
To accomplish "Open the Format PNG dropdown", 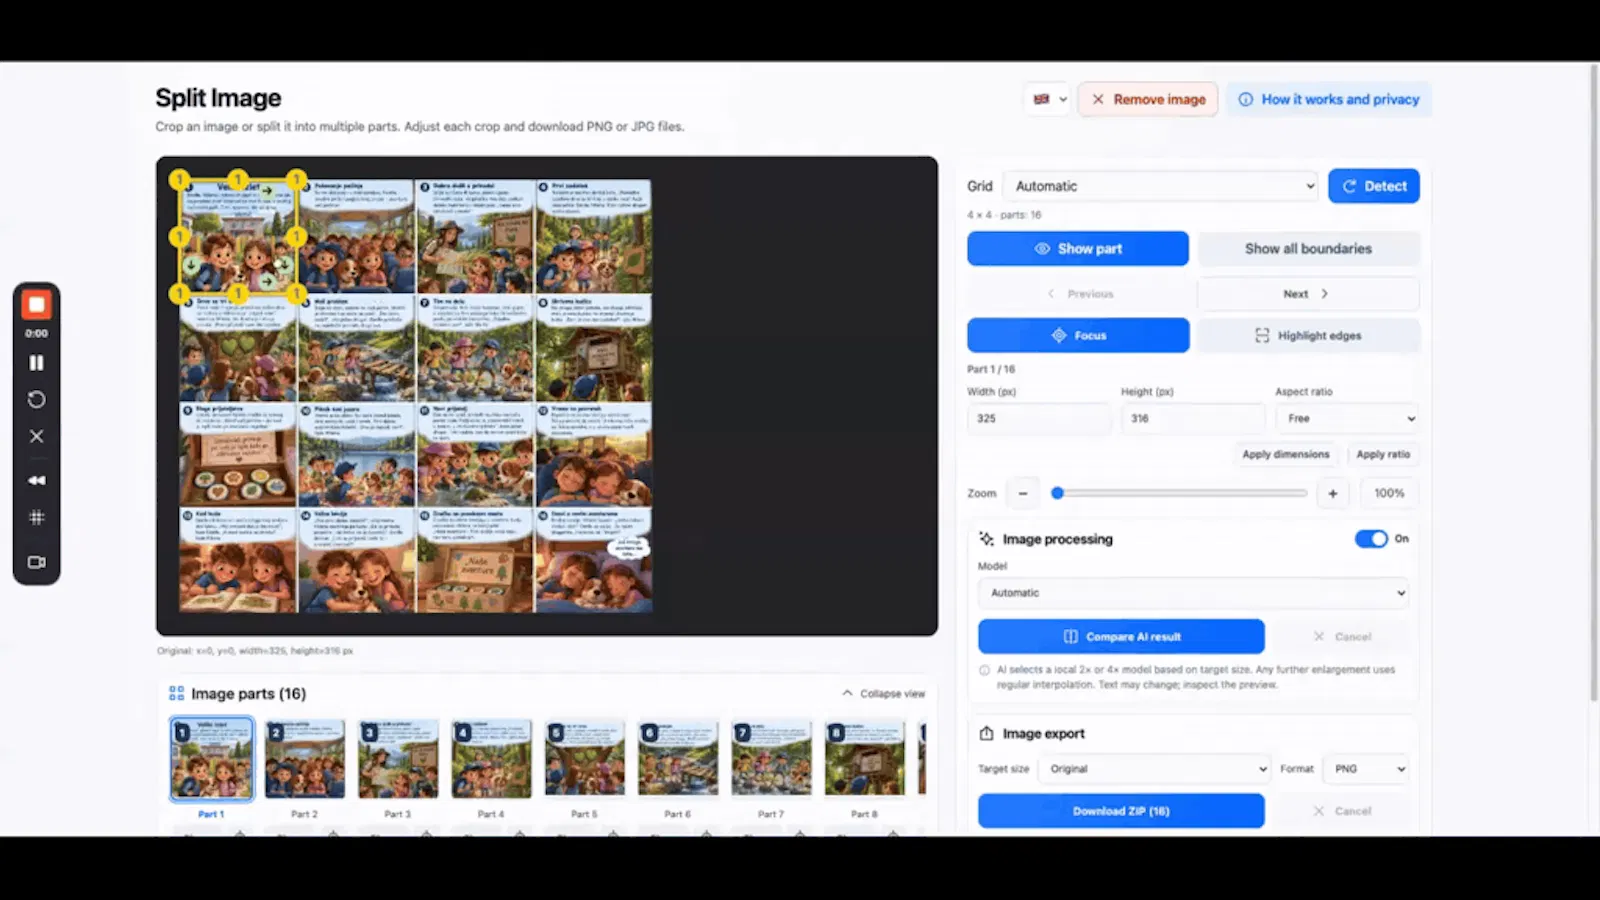I will tap(1366, 769).
